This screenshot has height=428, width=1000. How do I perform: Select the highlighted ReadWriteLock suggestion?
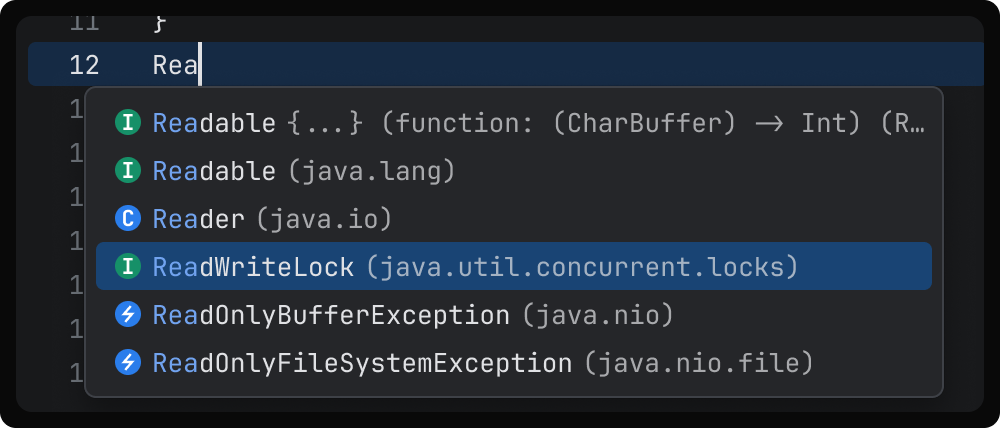(x=253, y=267)
